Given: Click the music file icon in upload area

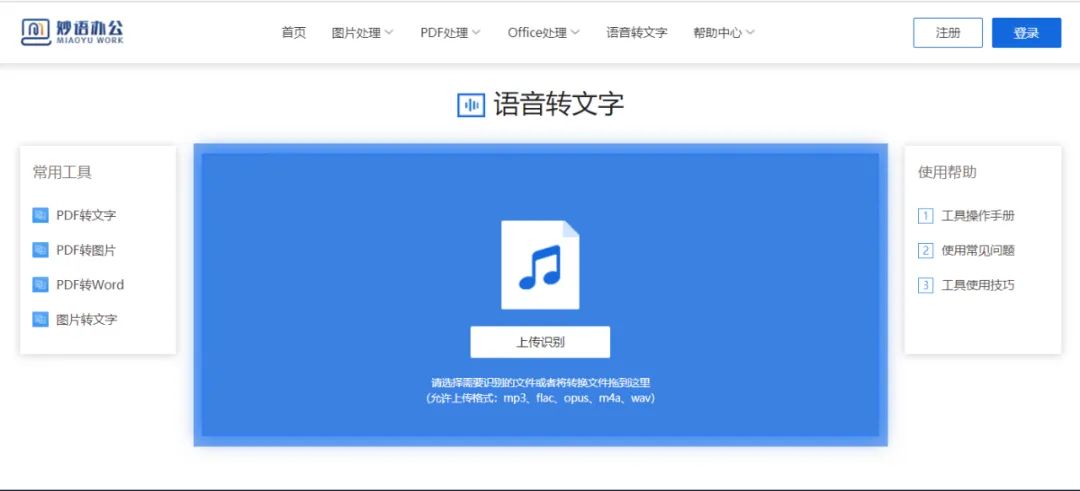Looking at the screenshot, I should pos(540,264).
